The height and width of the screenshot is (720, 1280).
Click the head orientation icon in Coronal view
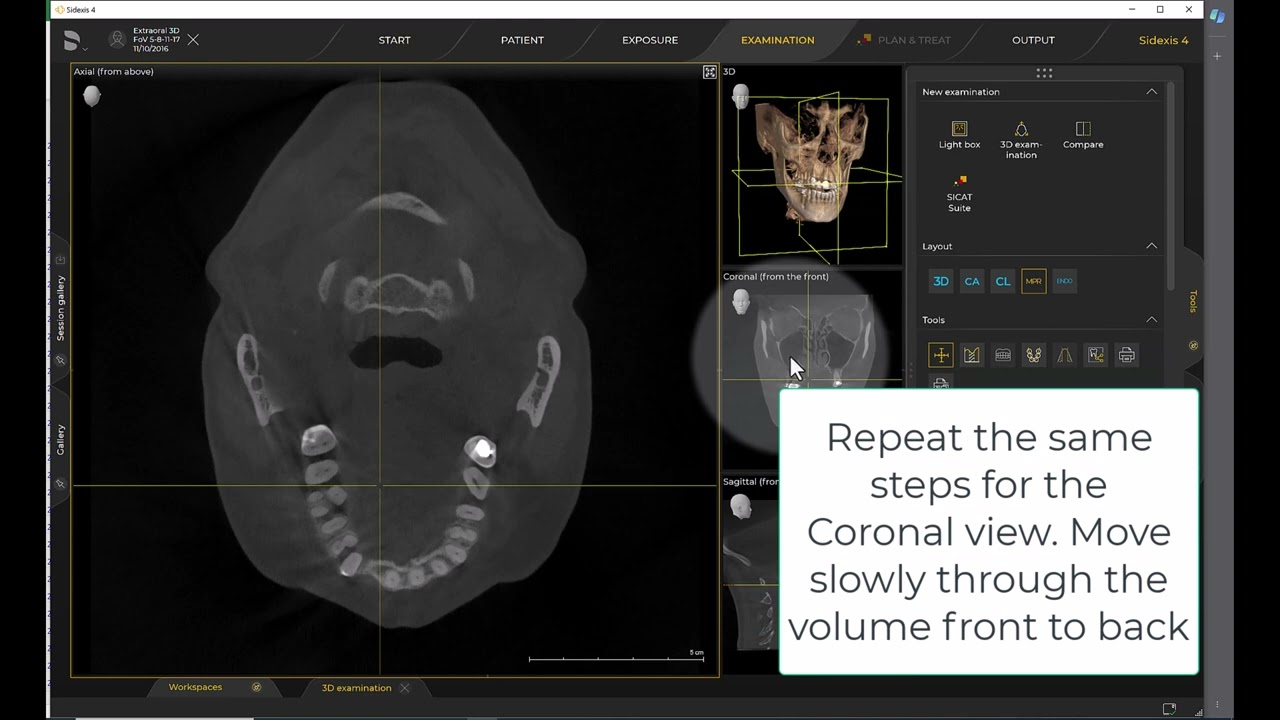[741, 301]
